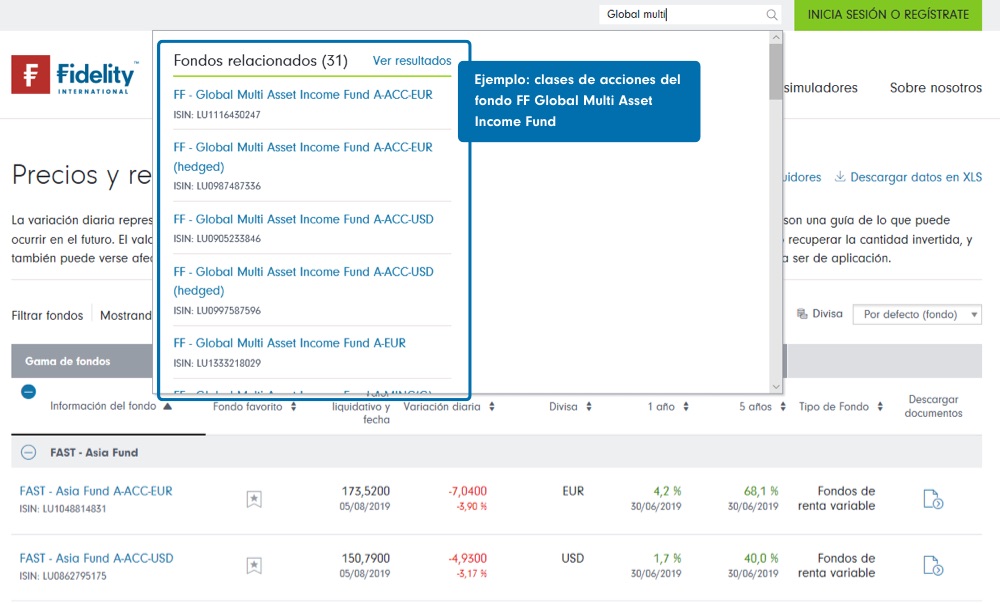Click ISIN LU0987487336 text
The height and width of the screenshot is (604, 1000).
tap(217, 186)
